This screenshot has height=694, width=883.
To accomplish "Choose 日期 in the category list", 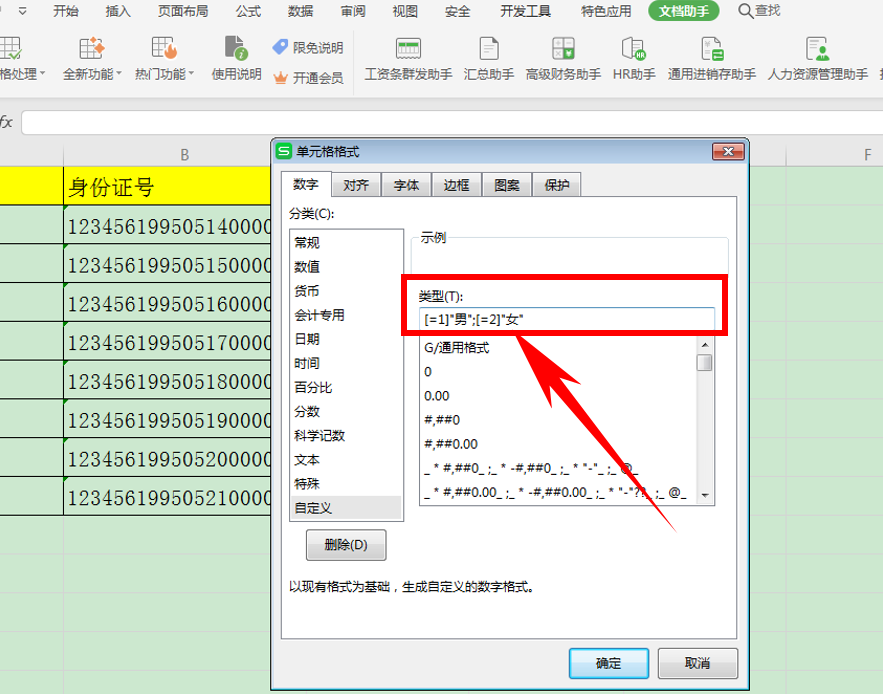I will coord(346,339).
